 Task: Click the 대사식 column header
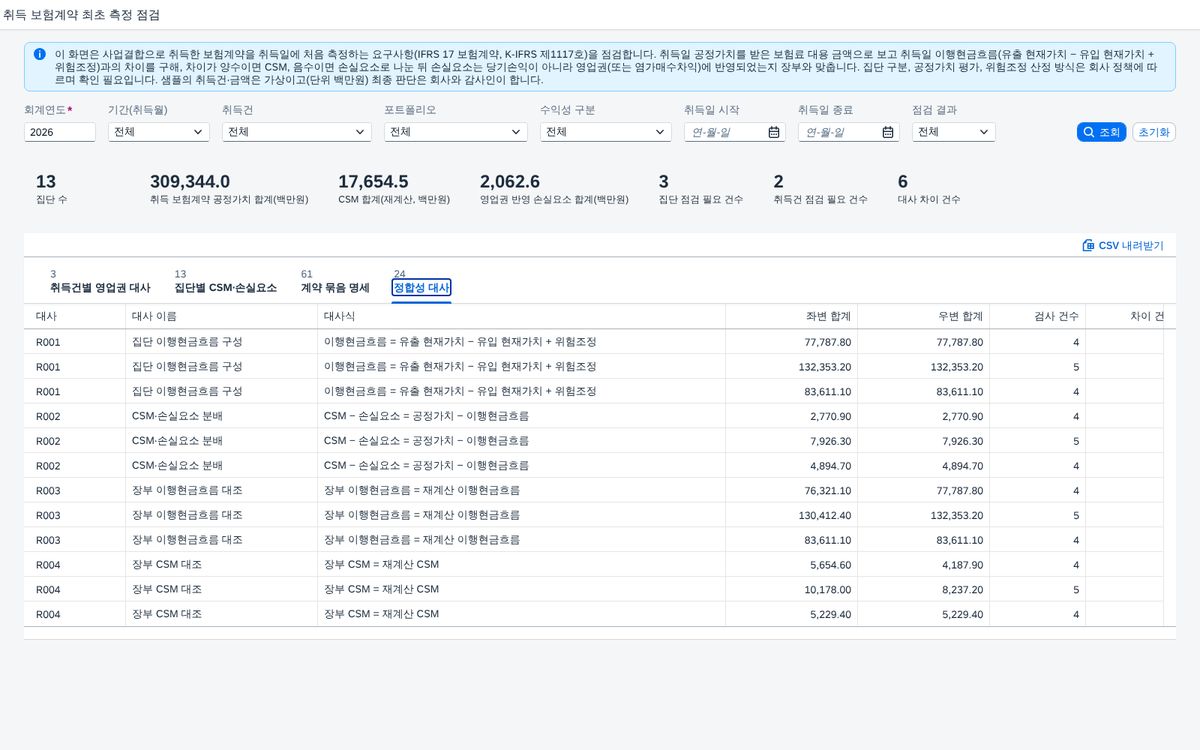521,316
